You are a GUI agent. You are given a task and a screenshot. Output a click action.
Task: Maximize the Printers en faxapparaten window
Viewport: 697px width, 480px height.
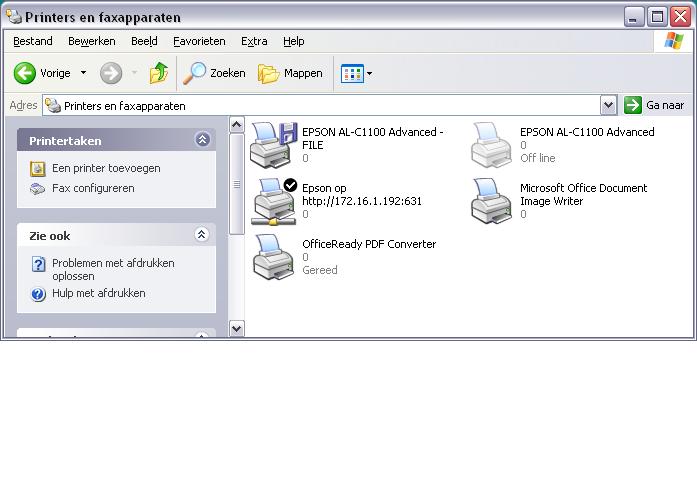pyautogui.click(x=657, y=17)
